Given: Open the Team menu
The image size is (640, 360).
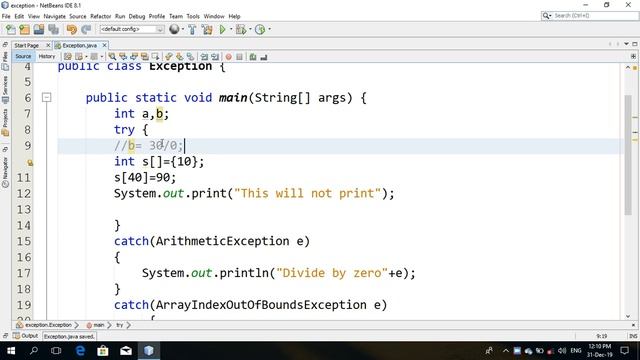Looking at the screenshot, I should 176,16.
